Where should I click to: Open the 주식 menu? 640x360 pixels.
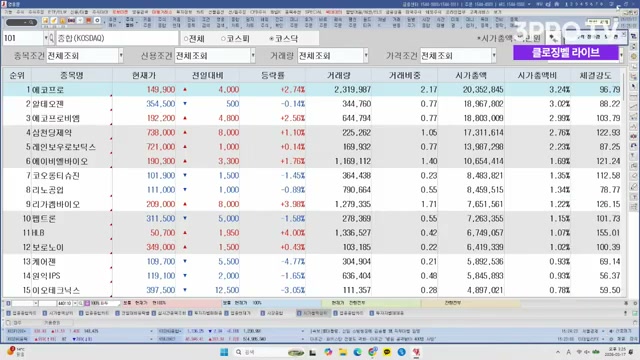point(20,12)
